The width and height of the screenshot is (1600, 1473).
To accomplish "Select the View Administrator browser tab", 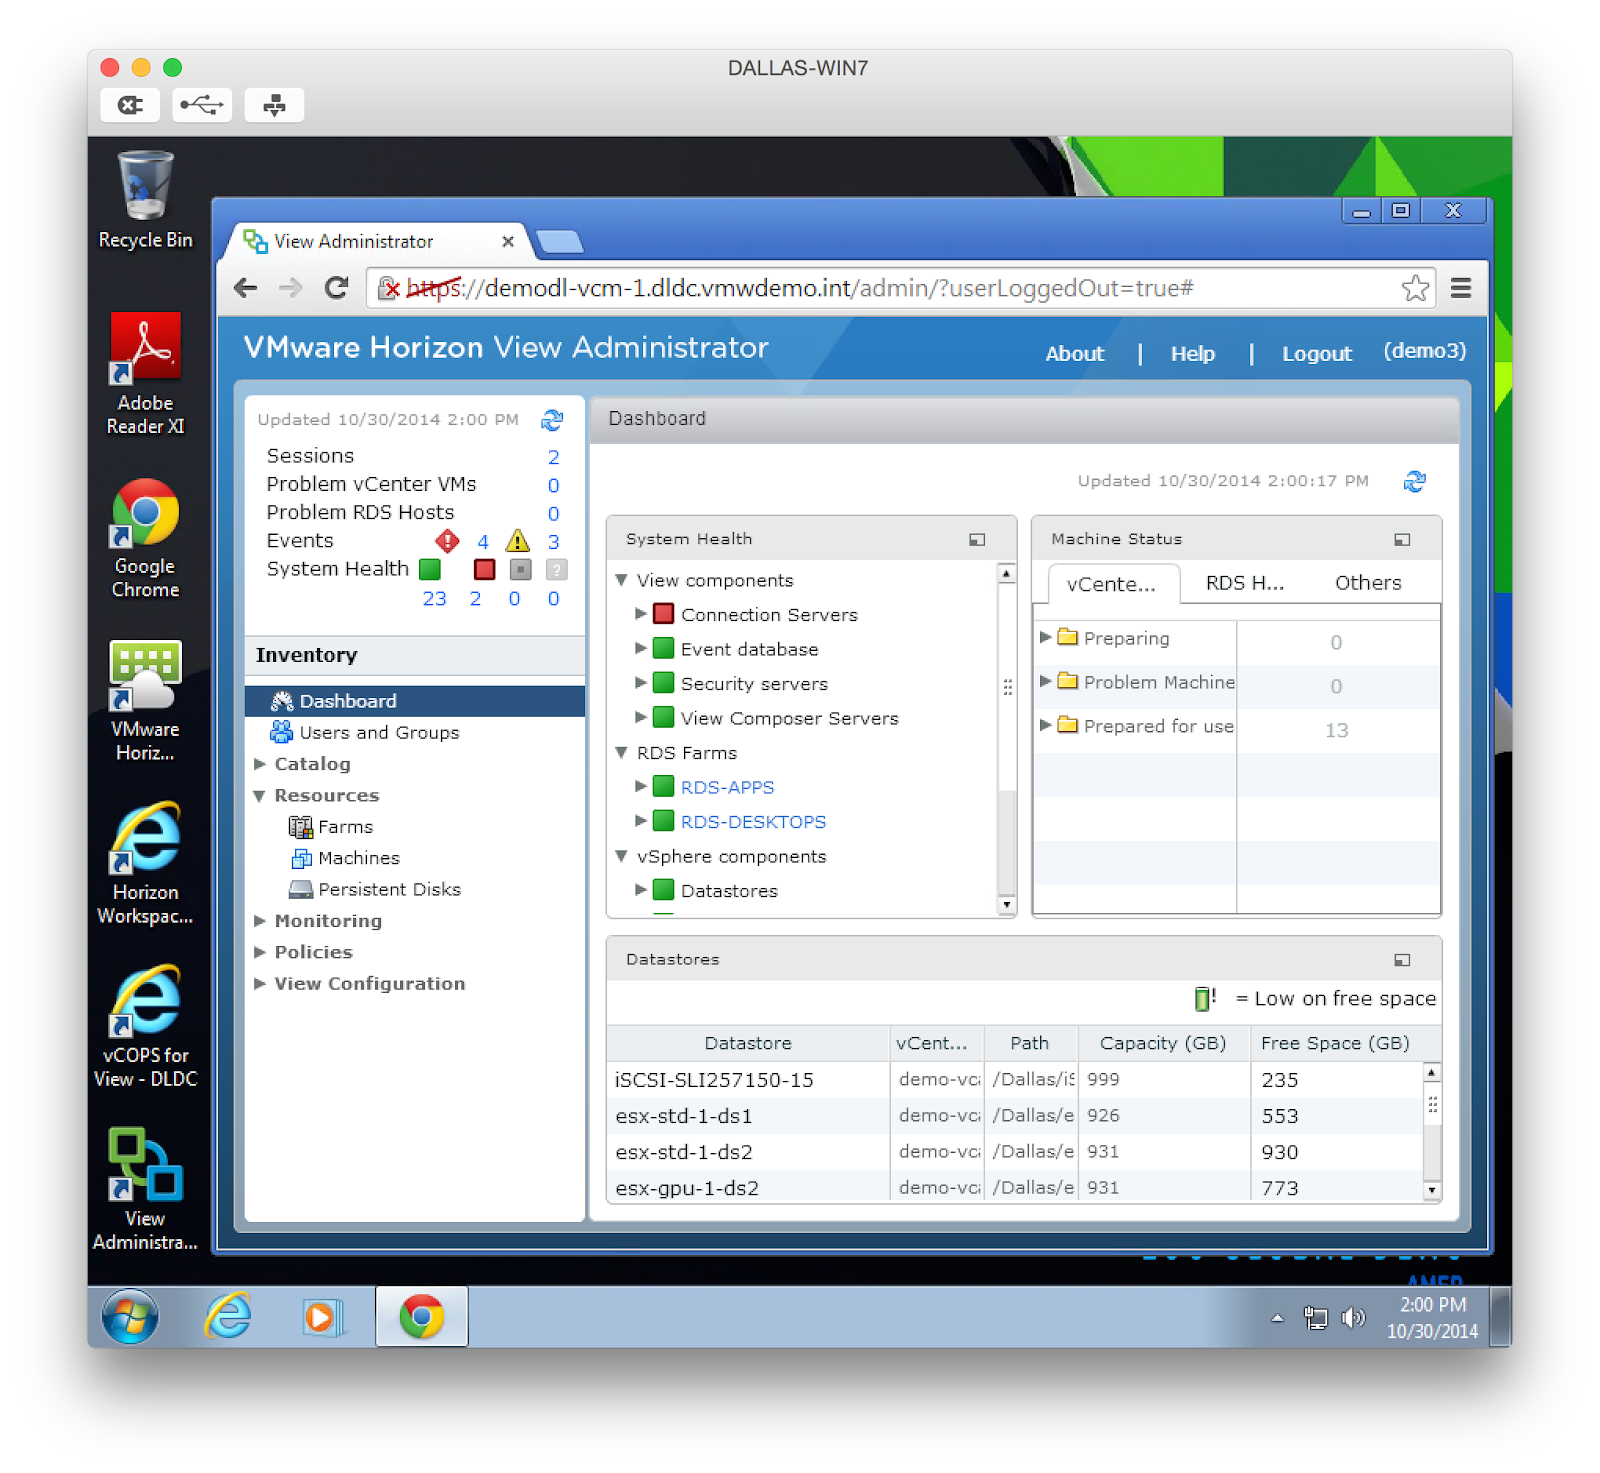I will 380,241.
